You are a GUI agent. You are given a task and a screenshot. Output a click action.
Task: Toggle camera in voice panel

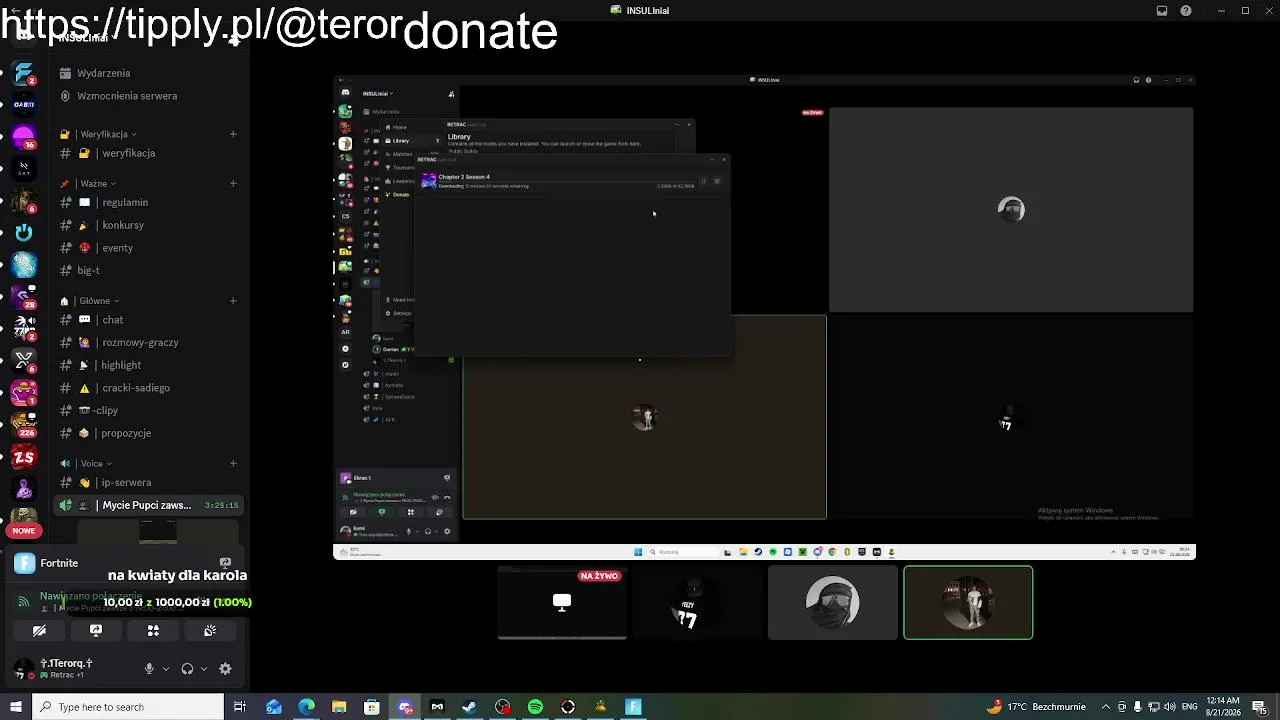39,631
